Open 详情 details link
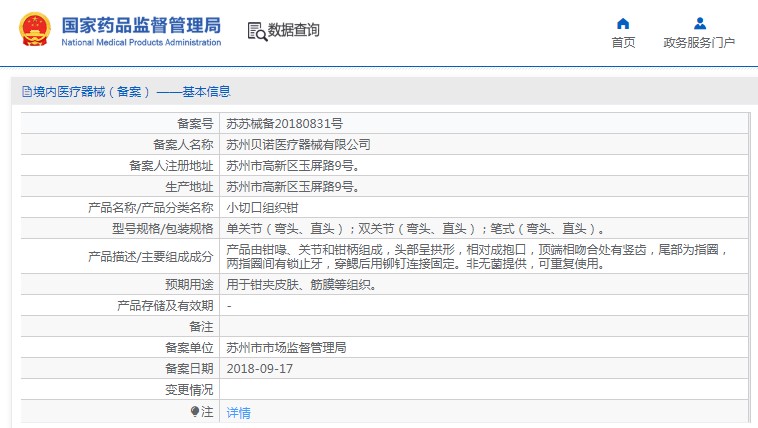The image size is (758, 428). pyautogui.click(x=238, y=413)
